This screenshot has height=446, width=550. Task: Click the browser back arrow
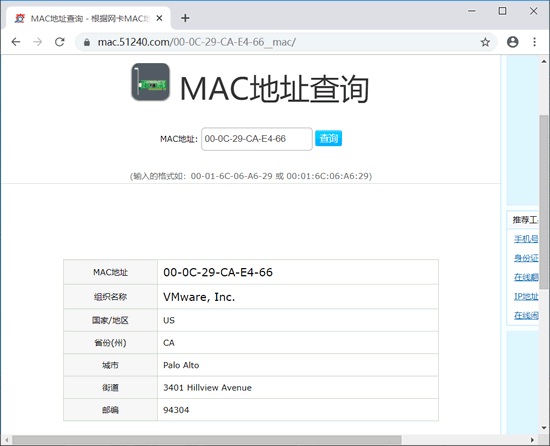coord(16,42)
